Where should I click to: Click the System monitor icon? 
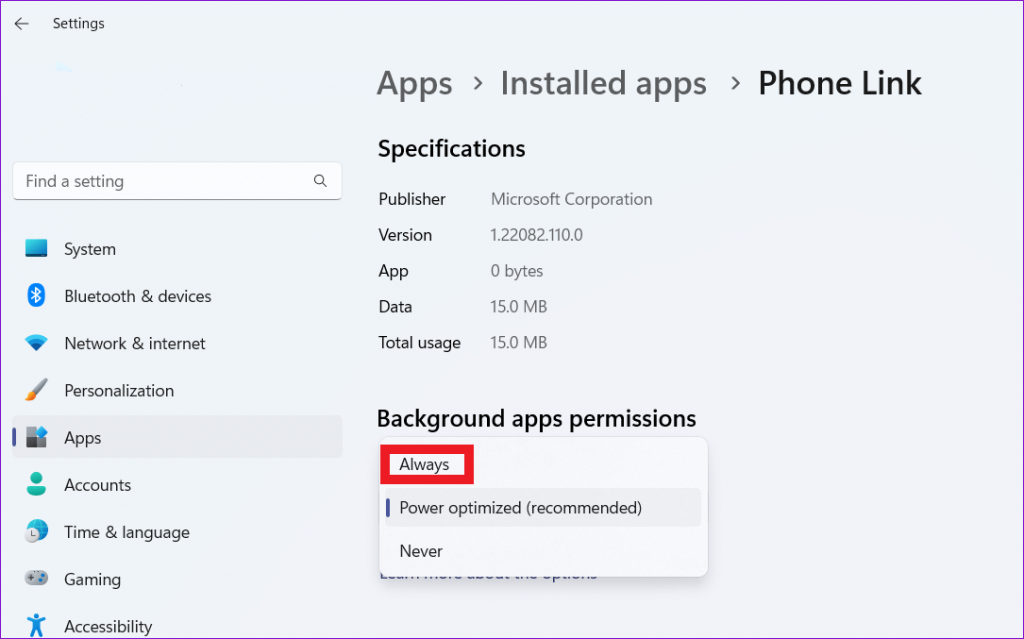tap(36, 248)
